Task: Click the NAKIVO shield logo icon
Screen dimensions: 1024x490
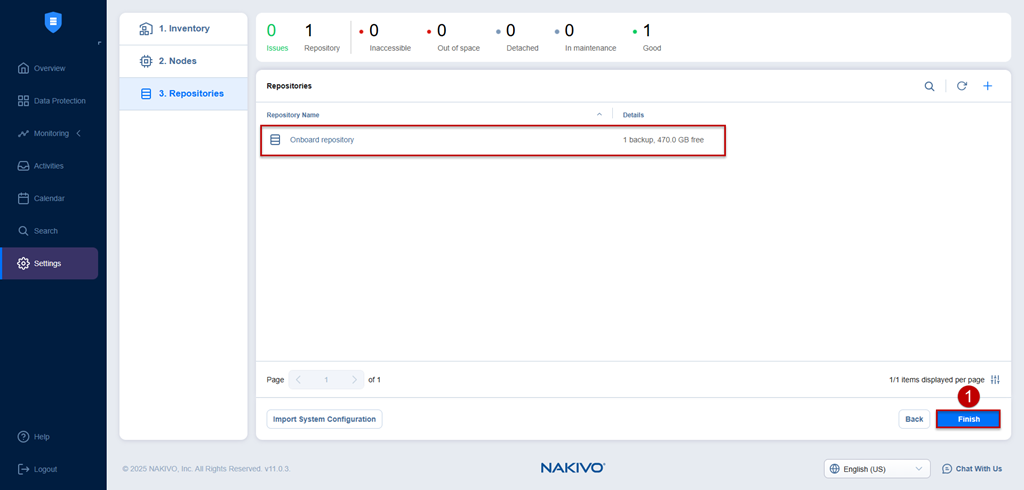Action: 53,22
